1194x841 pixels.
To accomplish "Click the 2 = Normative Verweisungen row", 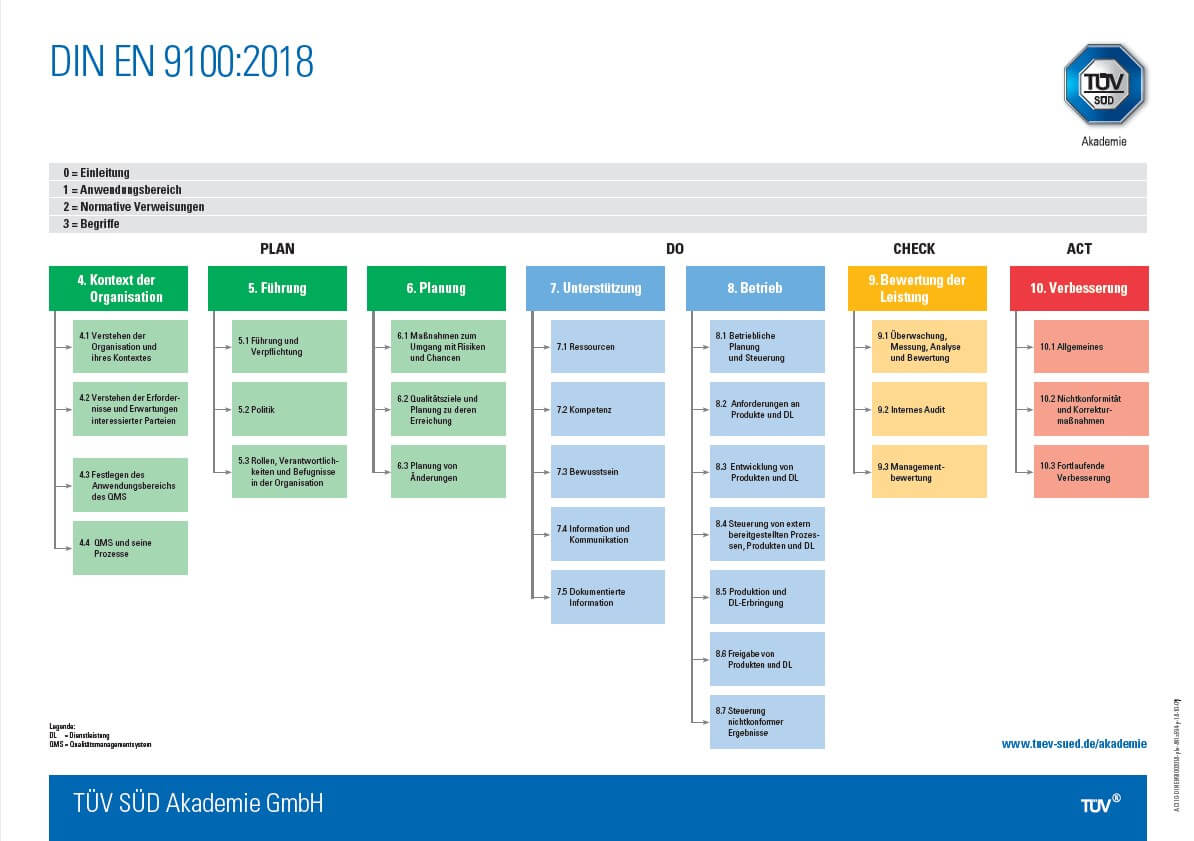I will (x=598, y=206).
